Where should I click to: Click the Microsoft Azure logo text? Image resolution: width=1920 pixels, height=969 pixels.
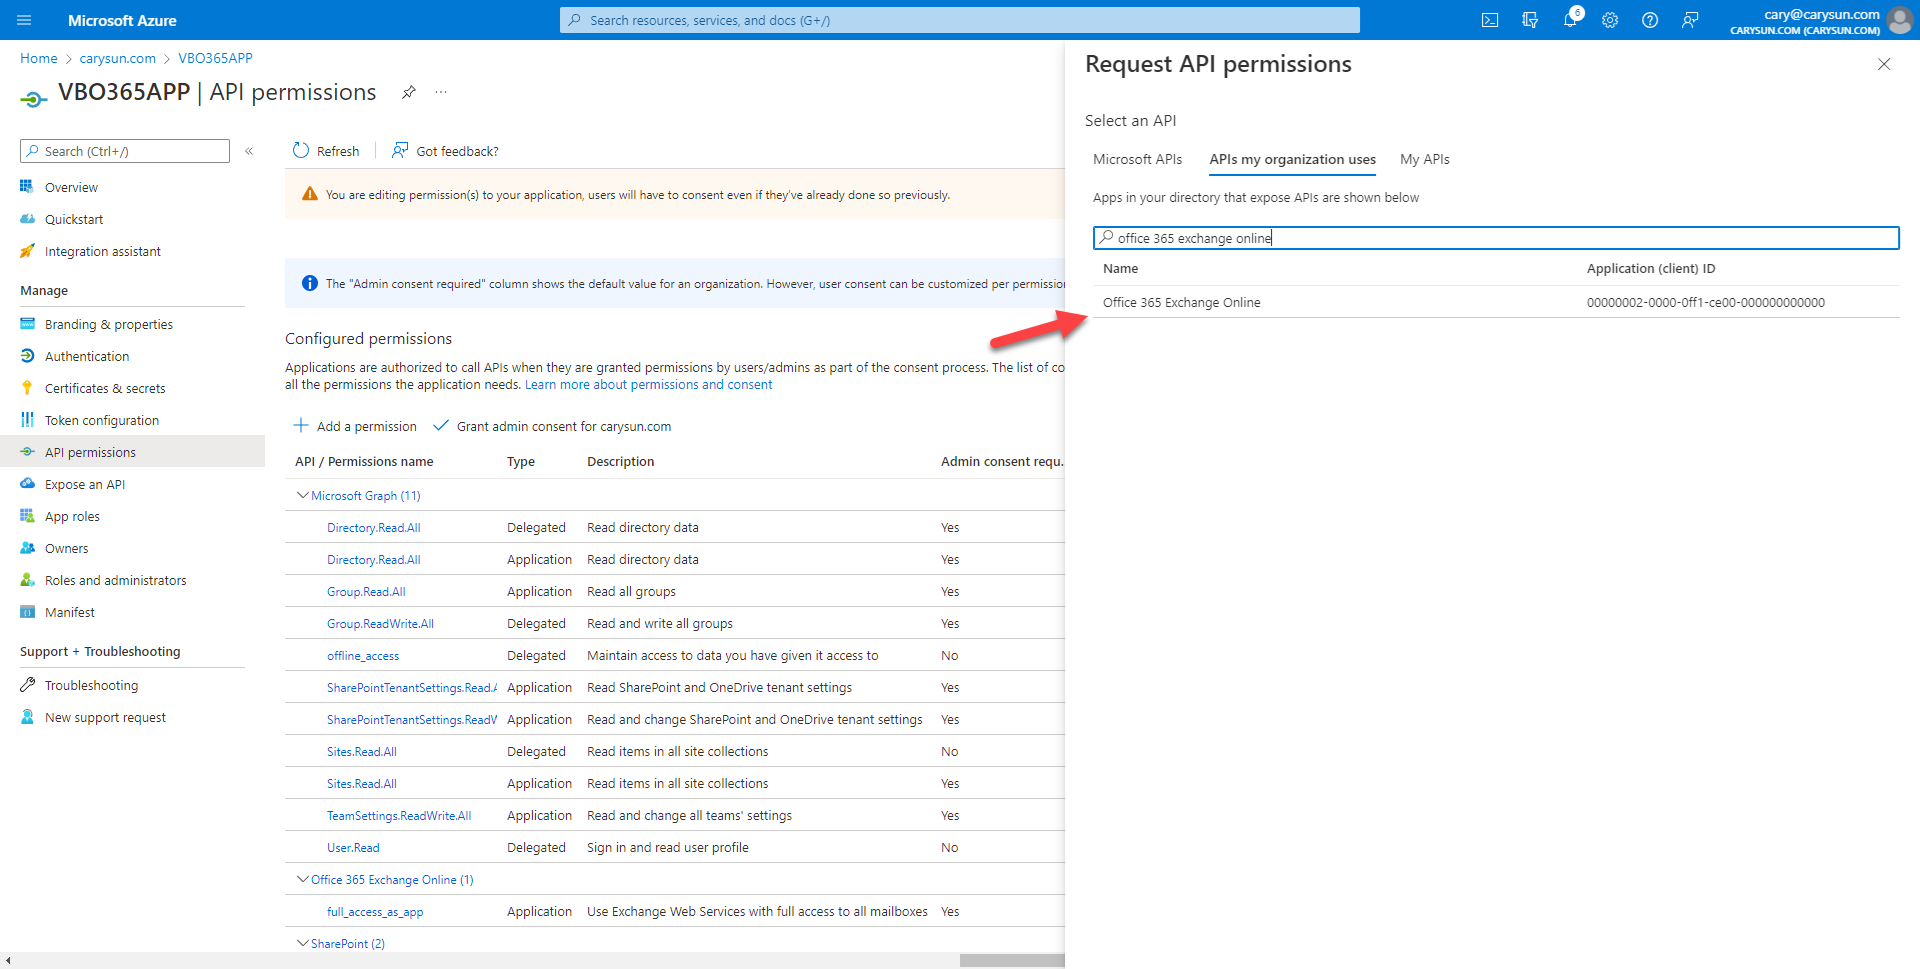[122, 20]
